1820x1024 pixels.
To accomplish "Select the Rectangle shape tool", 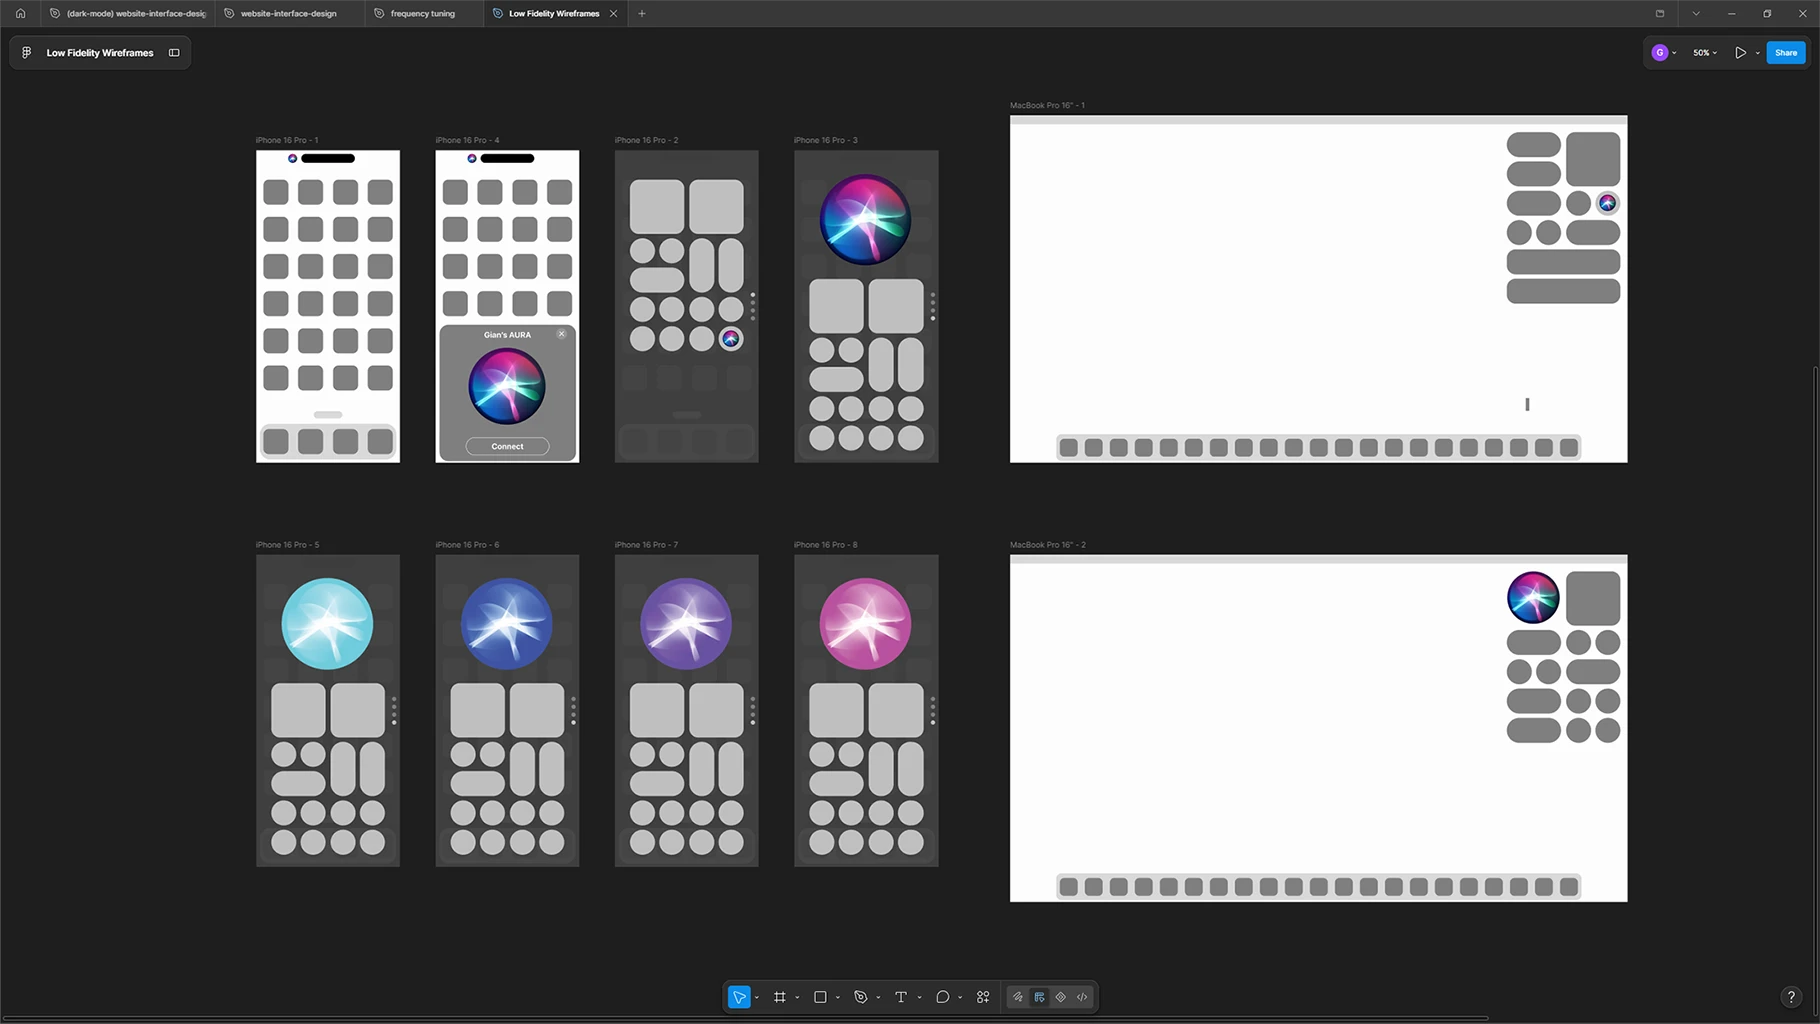I will (820, 997).
